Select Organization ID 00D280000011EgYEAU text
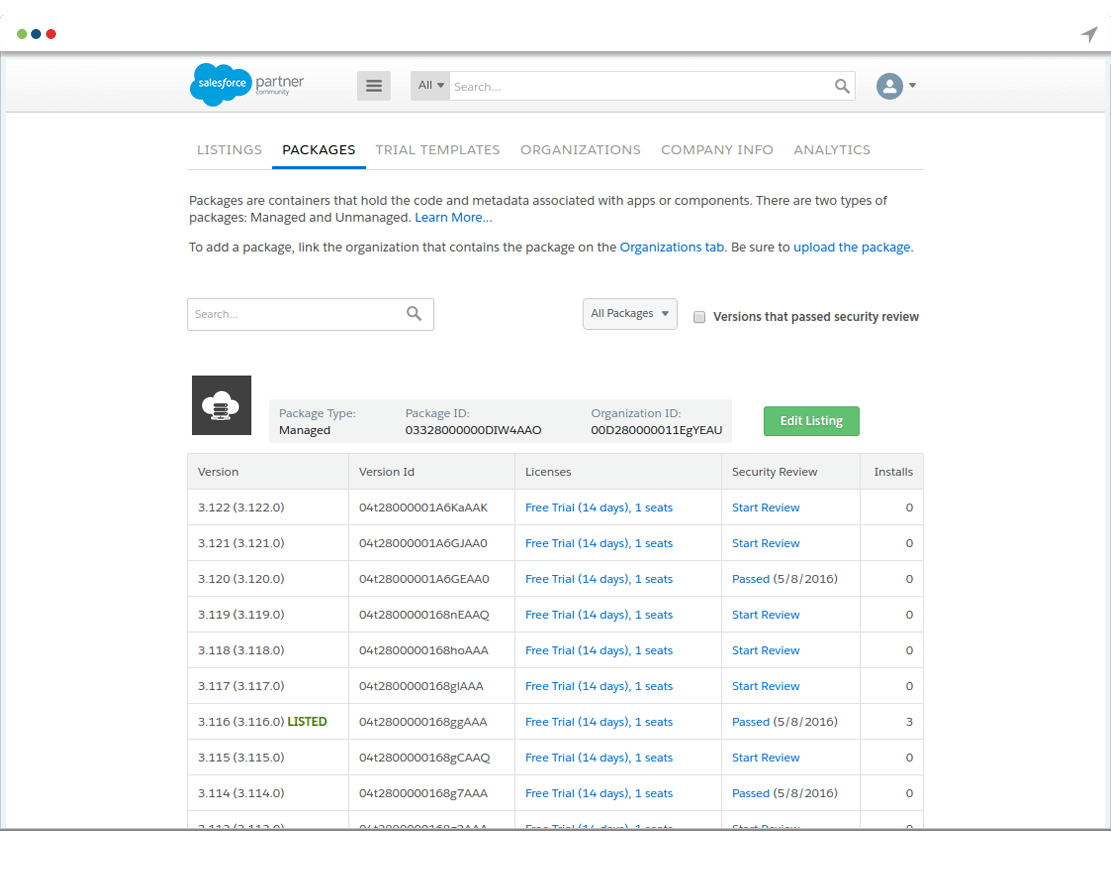This screenshot has width=1111, height=870. (657, 430)
